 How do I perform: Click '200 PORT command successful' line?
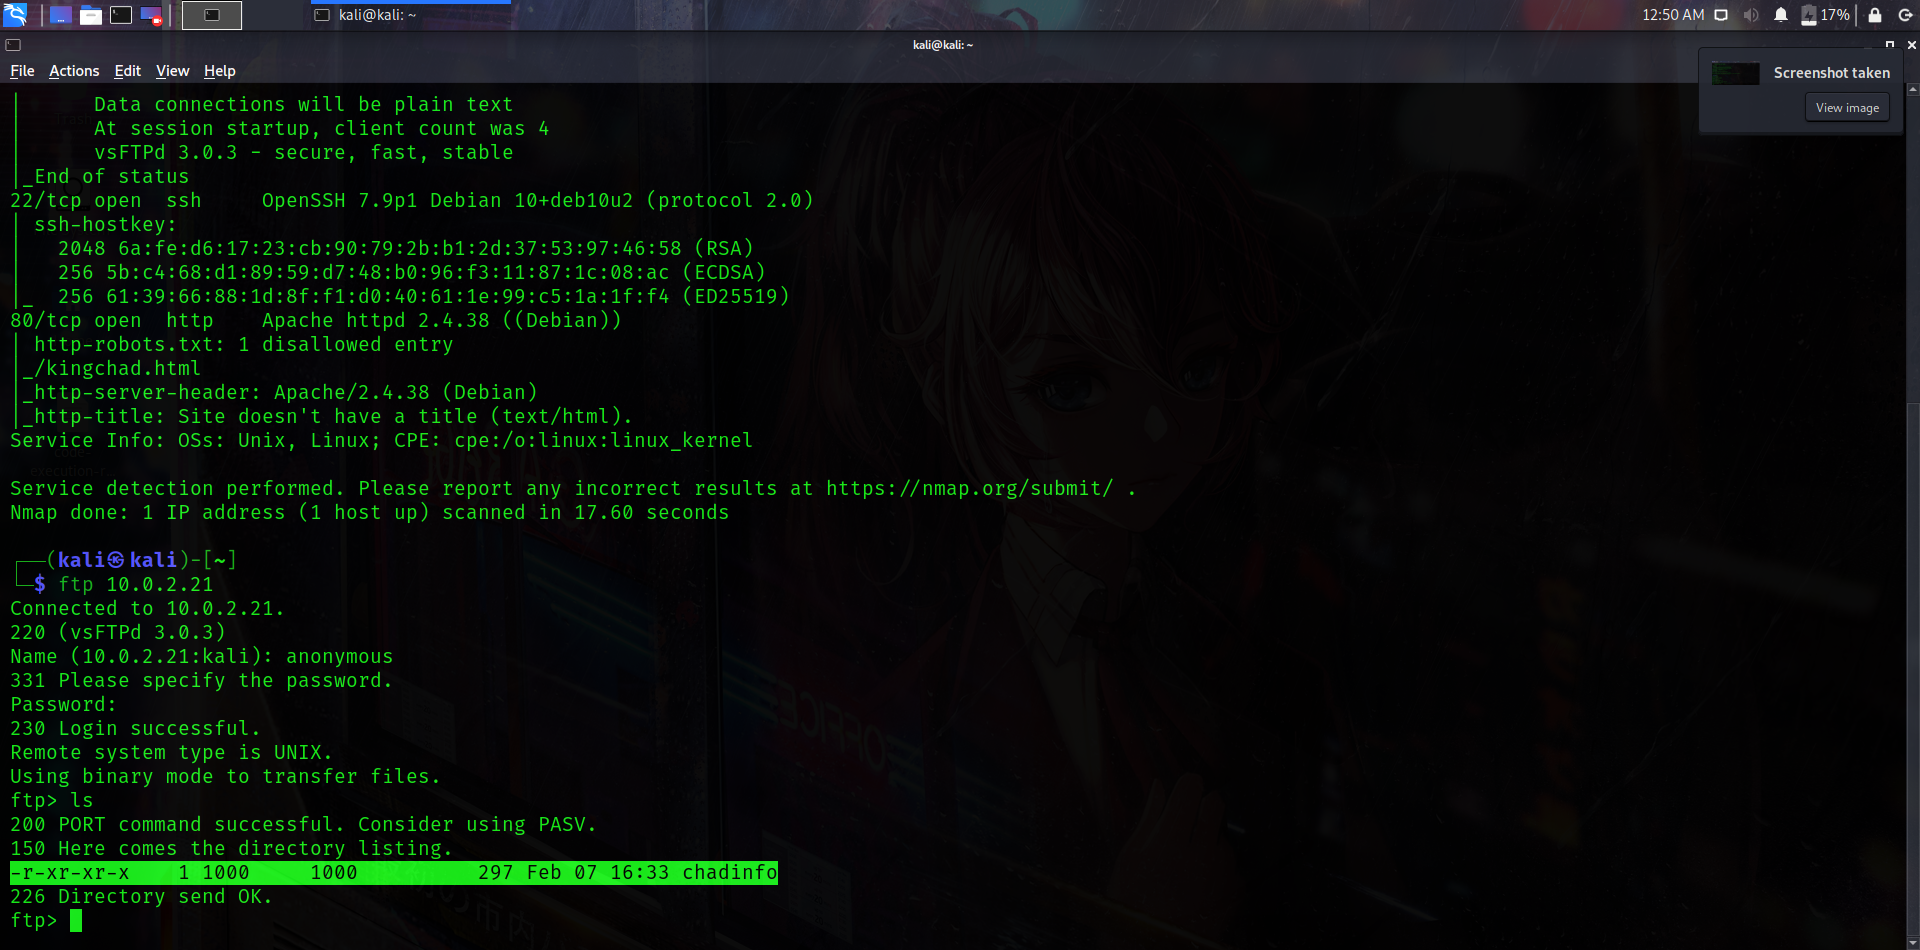tap(303, 825)
